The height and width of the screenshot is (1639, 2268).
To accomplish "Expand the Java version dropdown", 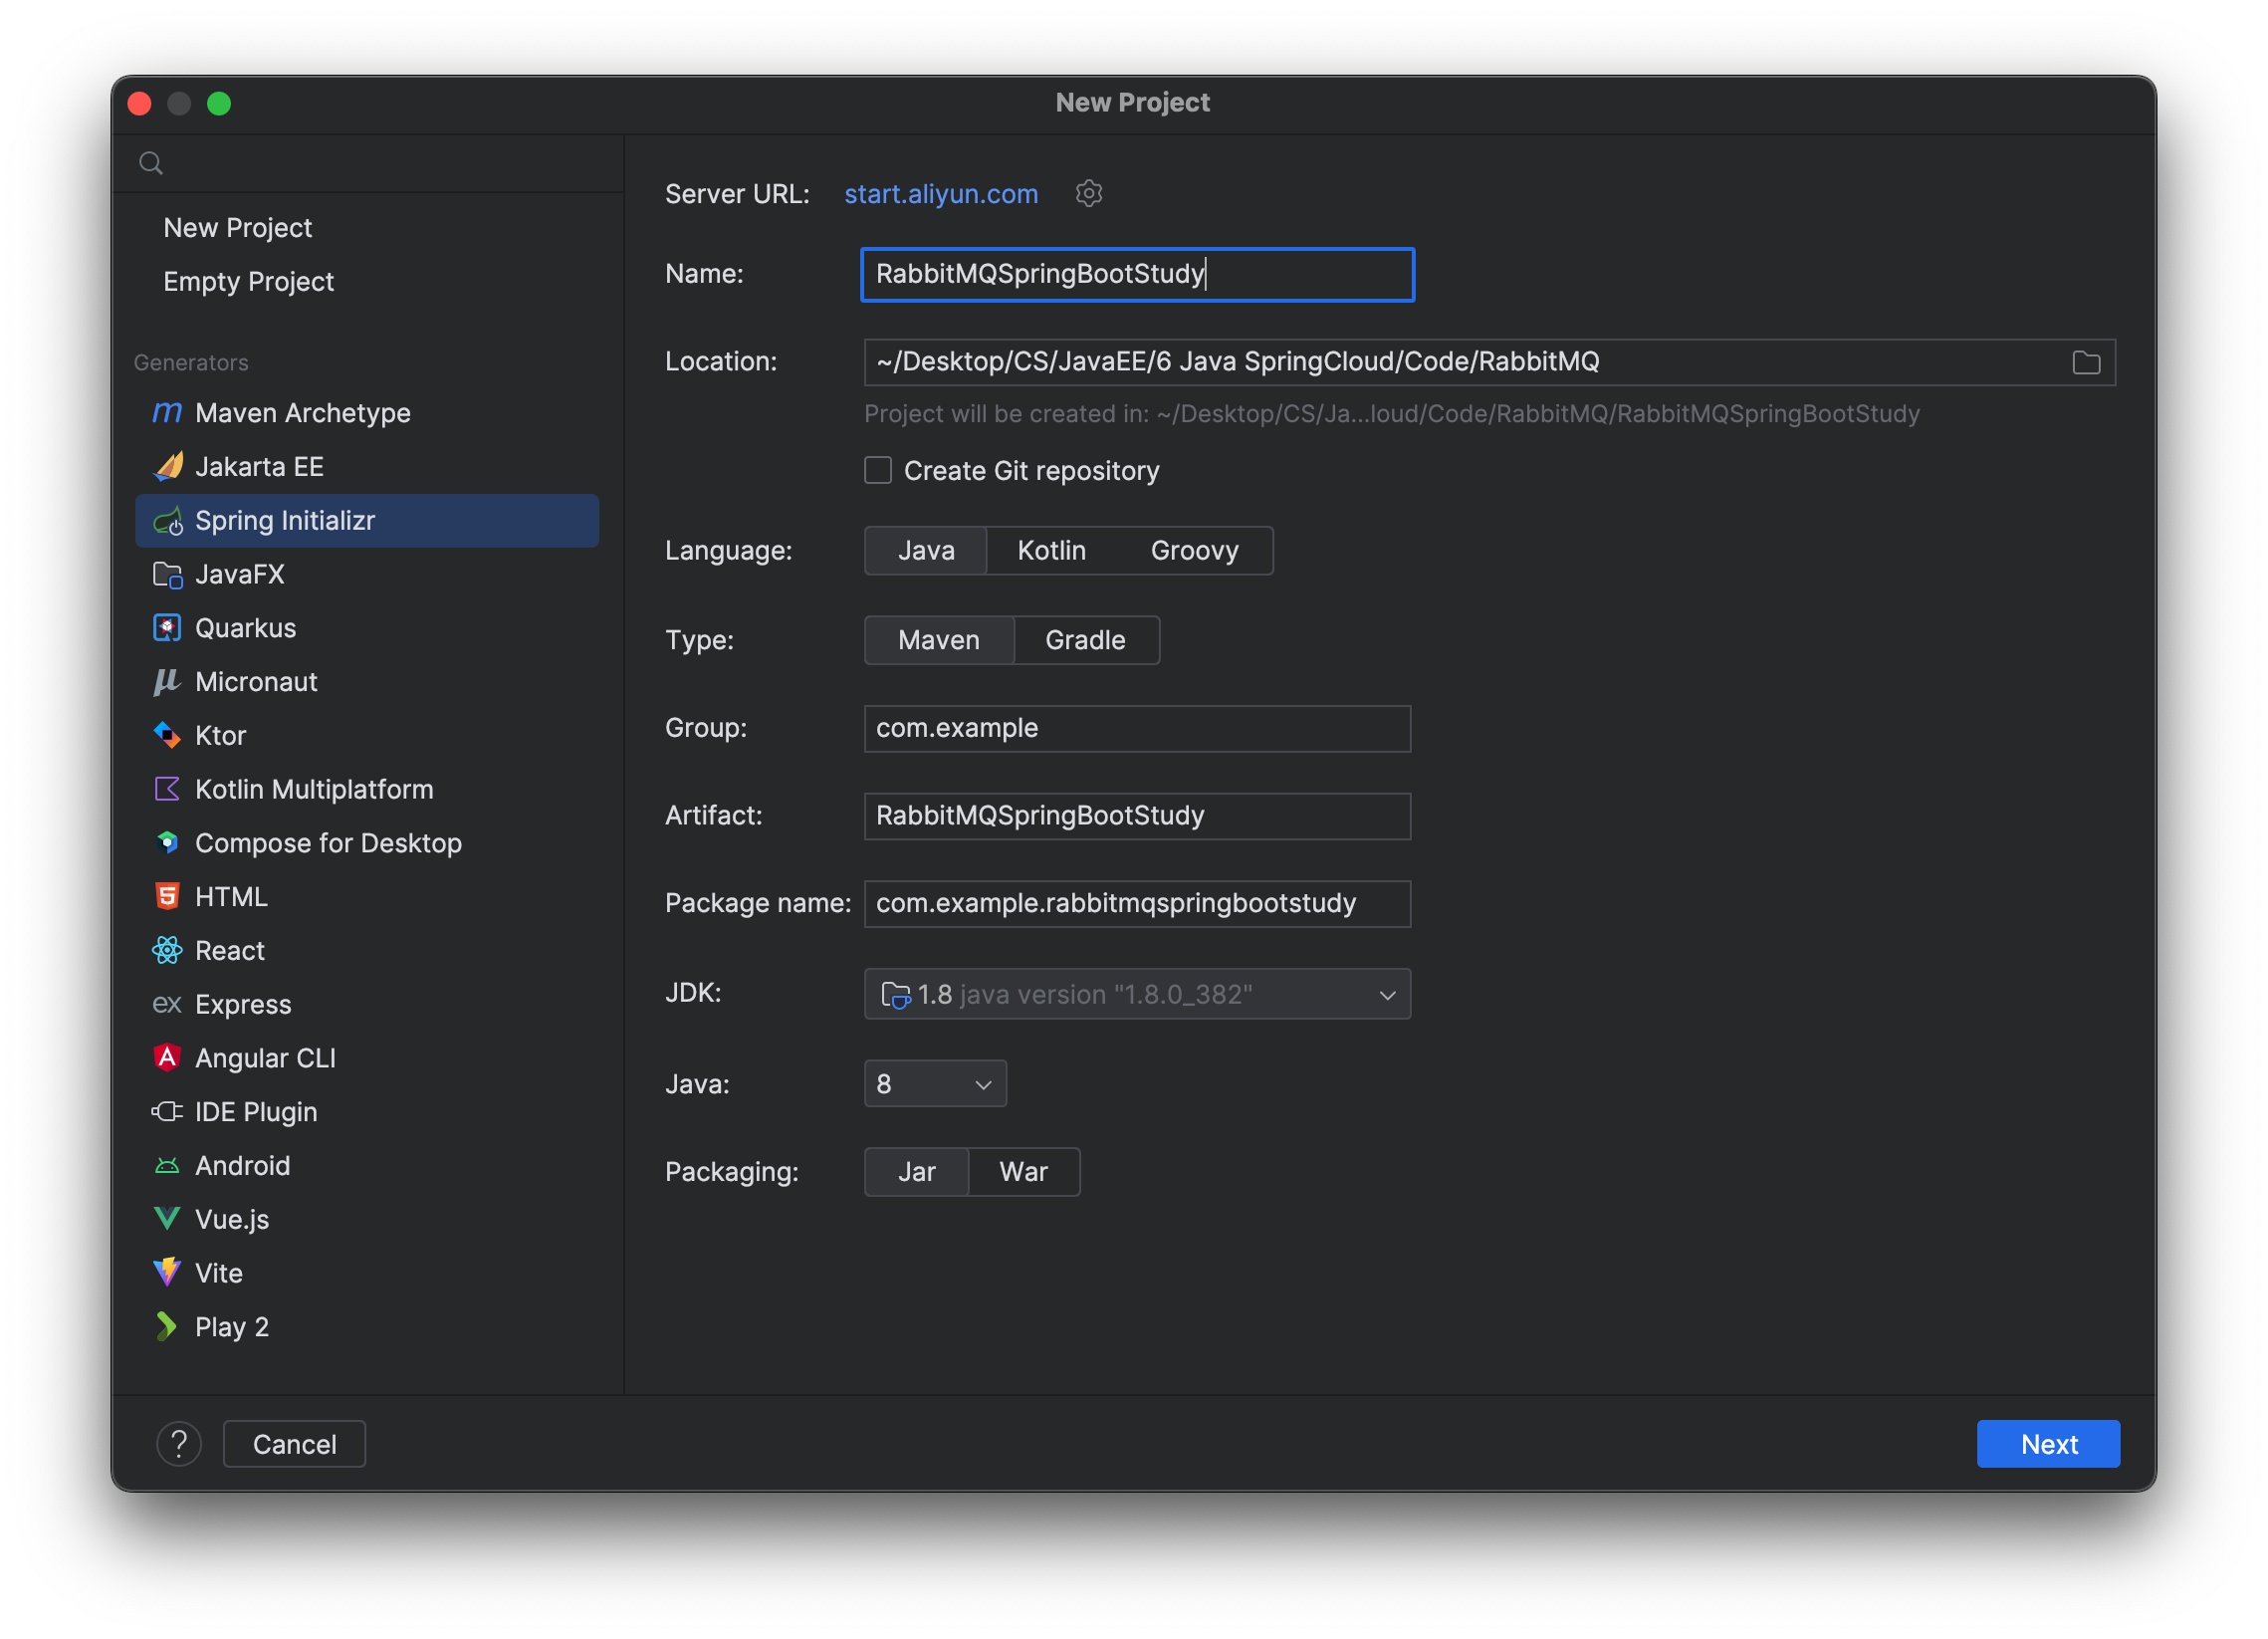I will coord(934,1084).
